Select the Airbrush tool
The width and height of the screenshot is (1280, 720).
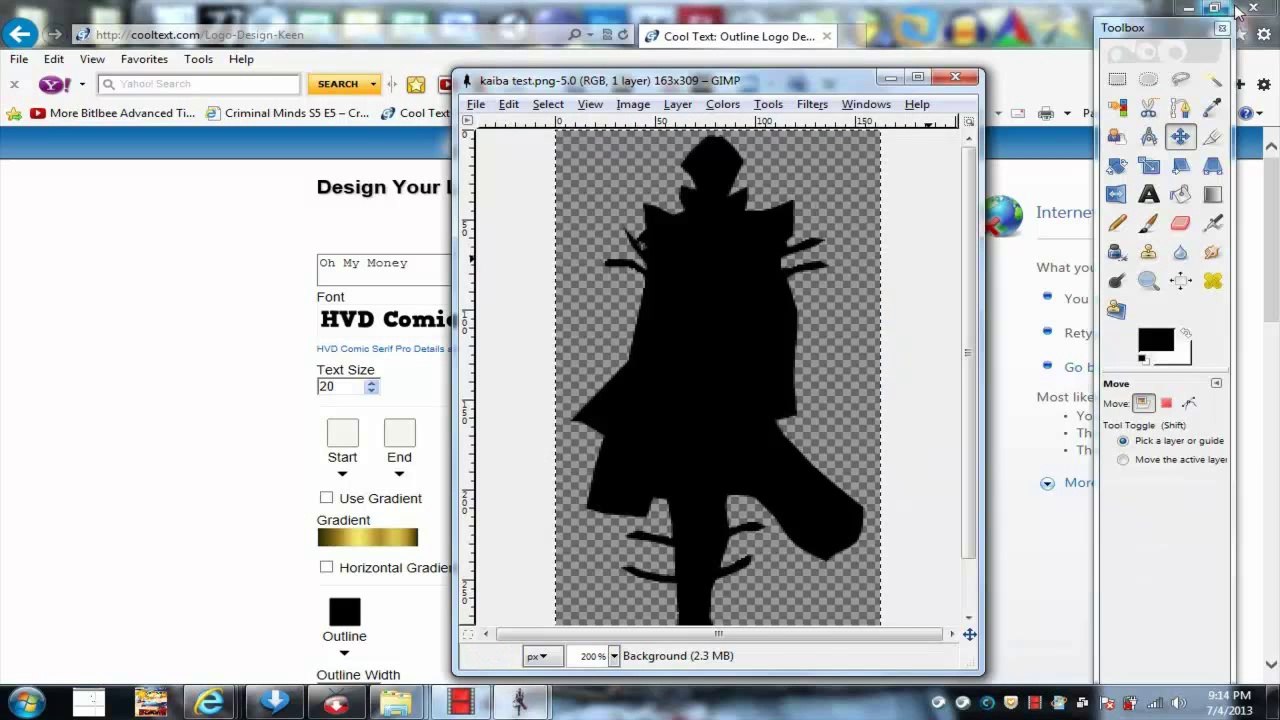coord(1212,223)
